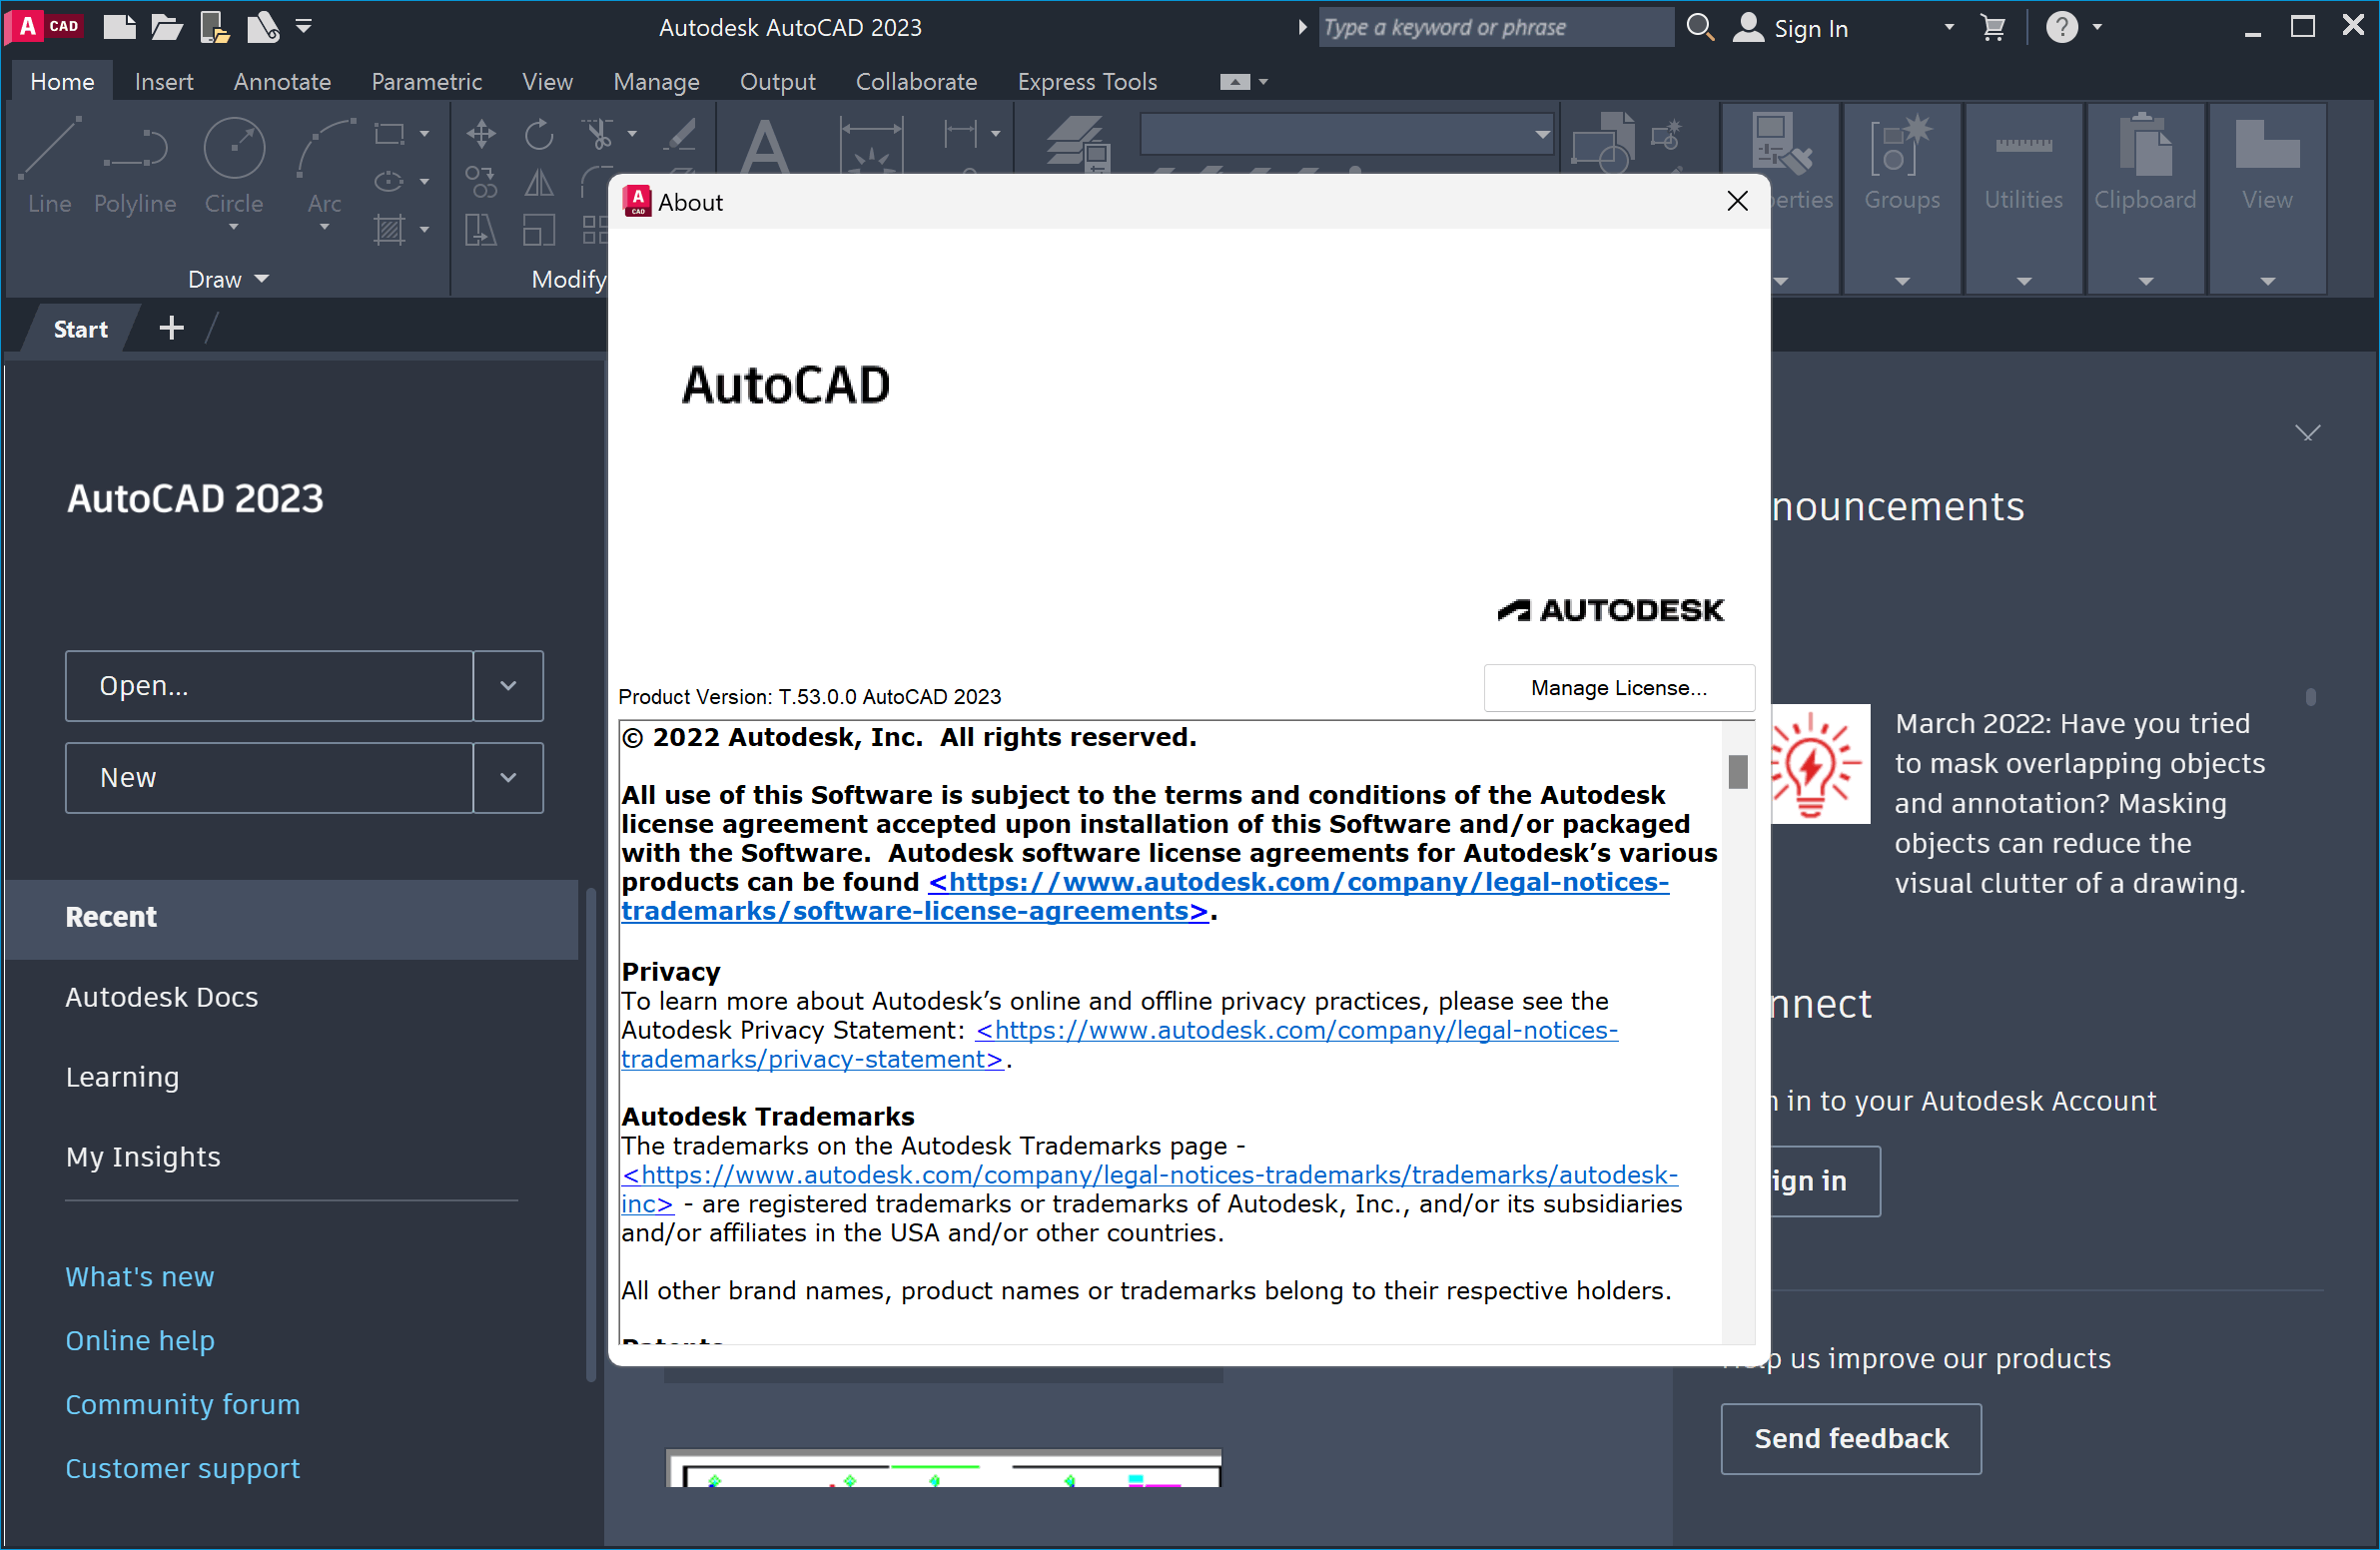Expand the Utilities panel dropdown
The image size is (2380, 1550).
point(2024,281)
